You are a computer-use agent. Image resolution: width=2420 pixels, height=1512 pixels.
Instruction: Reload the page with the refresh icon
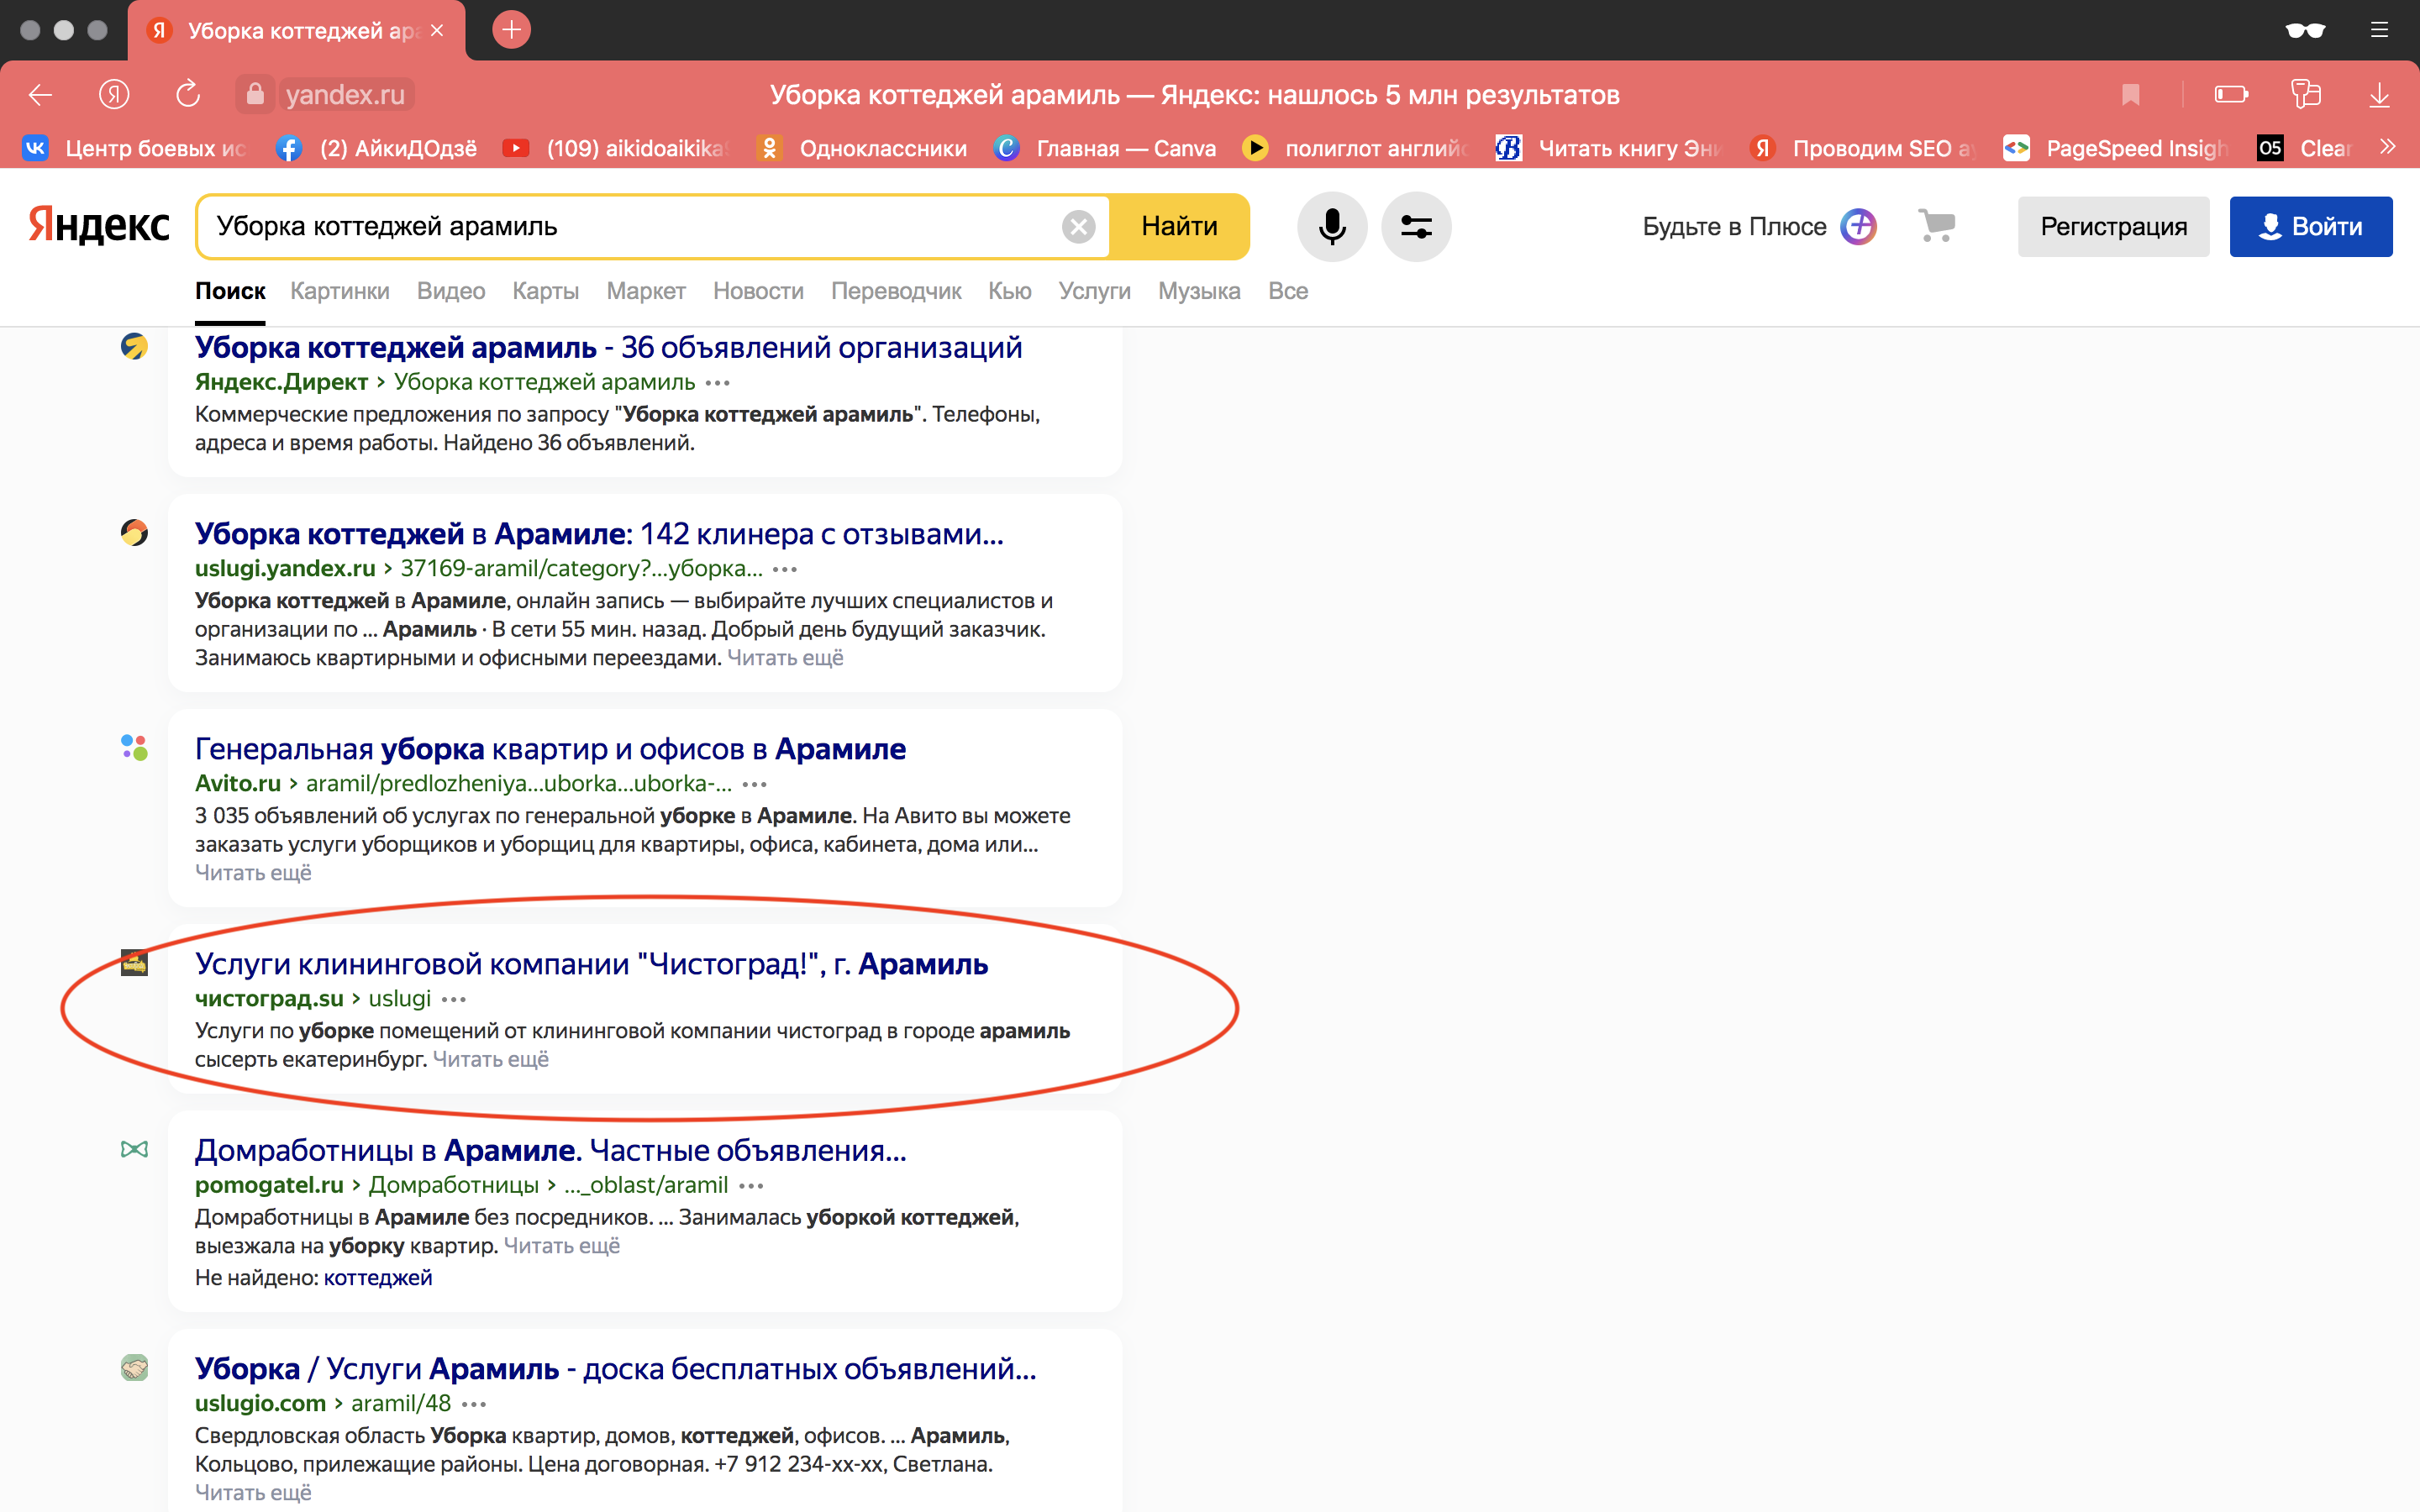click(x=187, y=94)
